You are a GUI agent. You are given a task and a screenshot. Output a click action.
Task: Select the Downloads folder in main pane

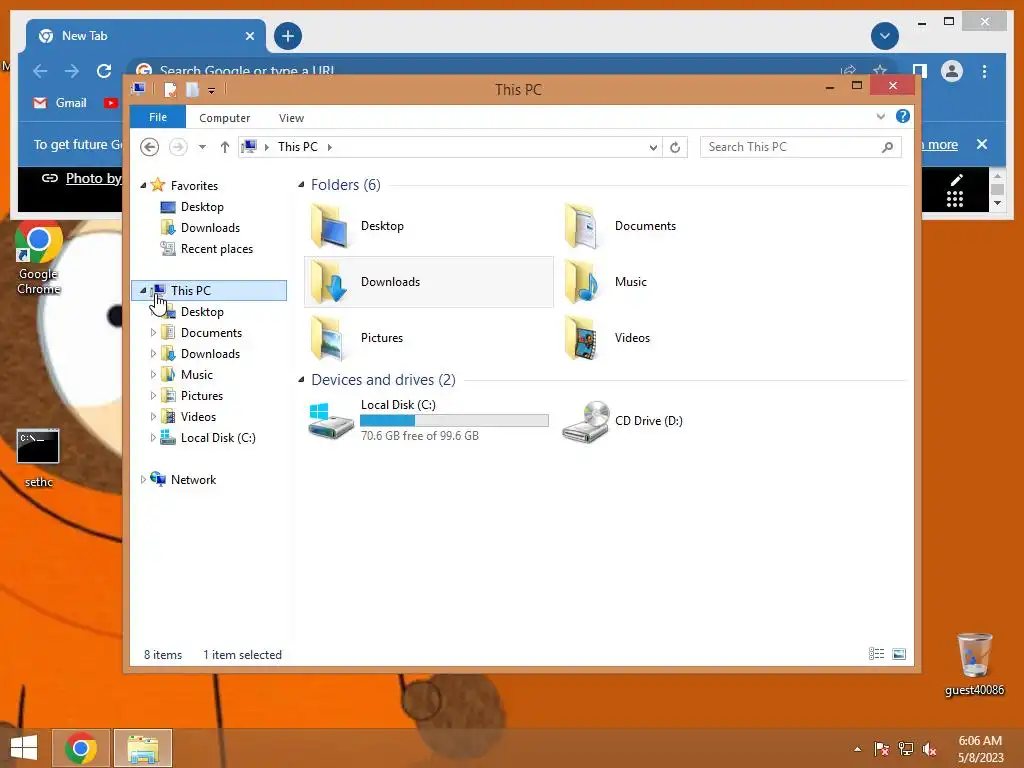point(428,282)
